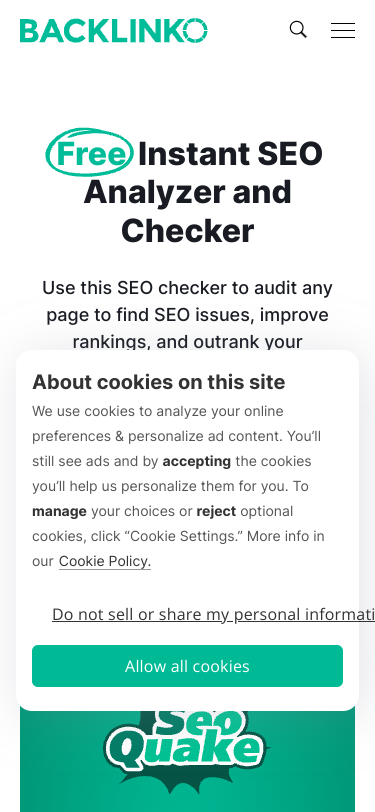The width and height of the screenshot is (375, 812).
Task: Open the search magnifier icon
Action: coord(298,30)
